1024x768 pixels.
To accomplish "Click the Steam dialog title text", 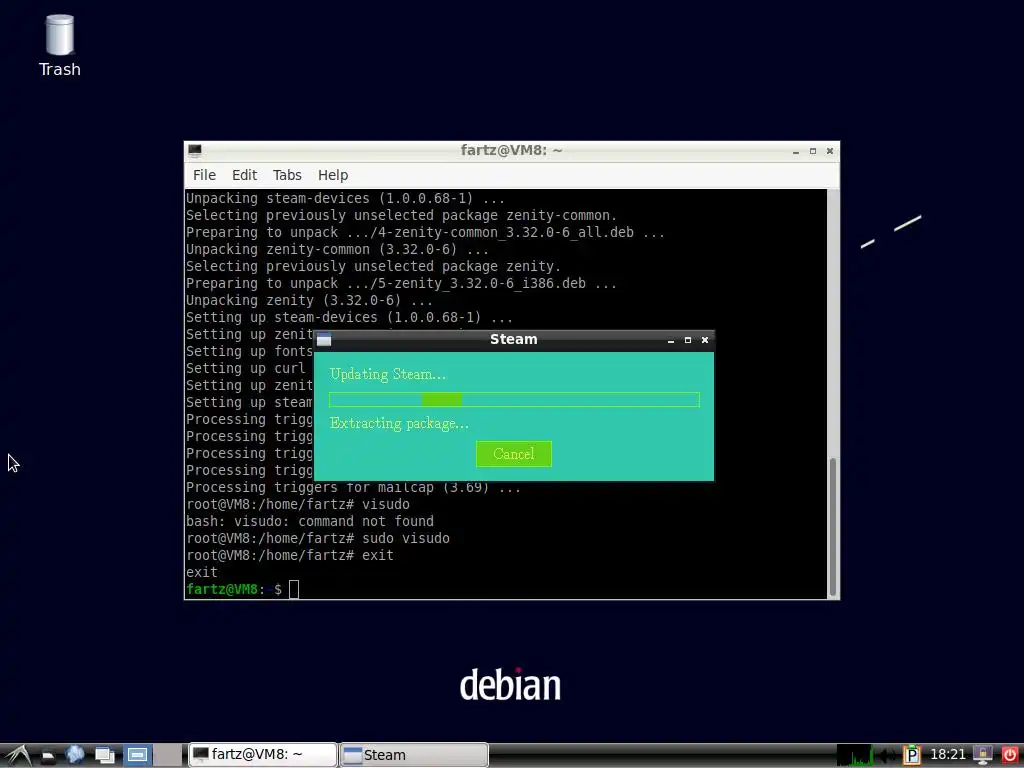I will click(514, 339).
